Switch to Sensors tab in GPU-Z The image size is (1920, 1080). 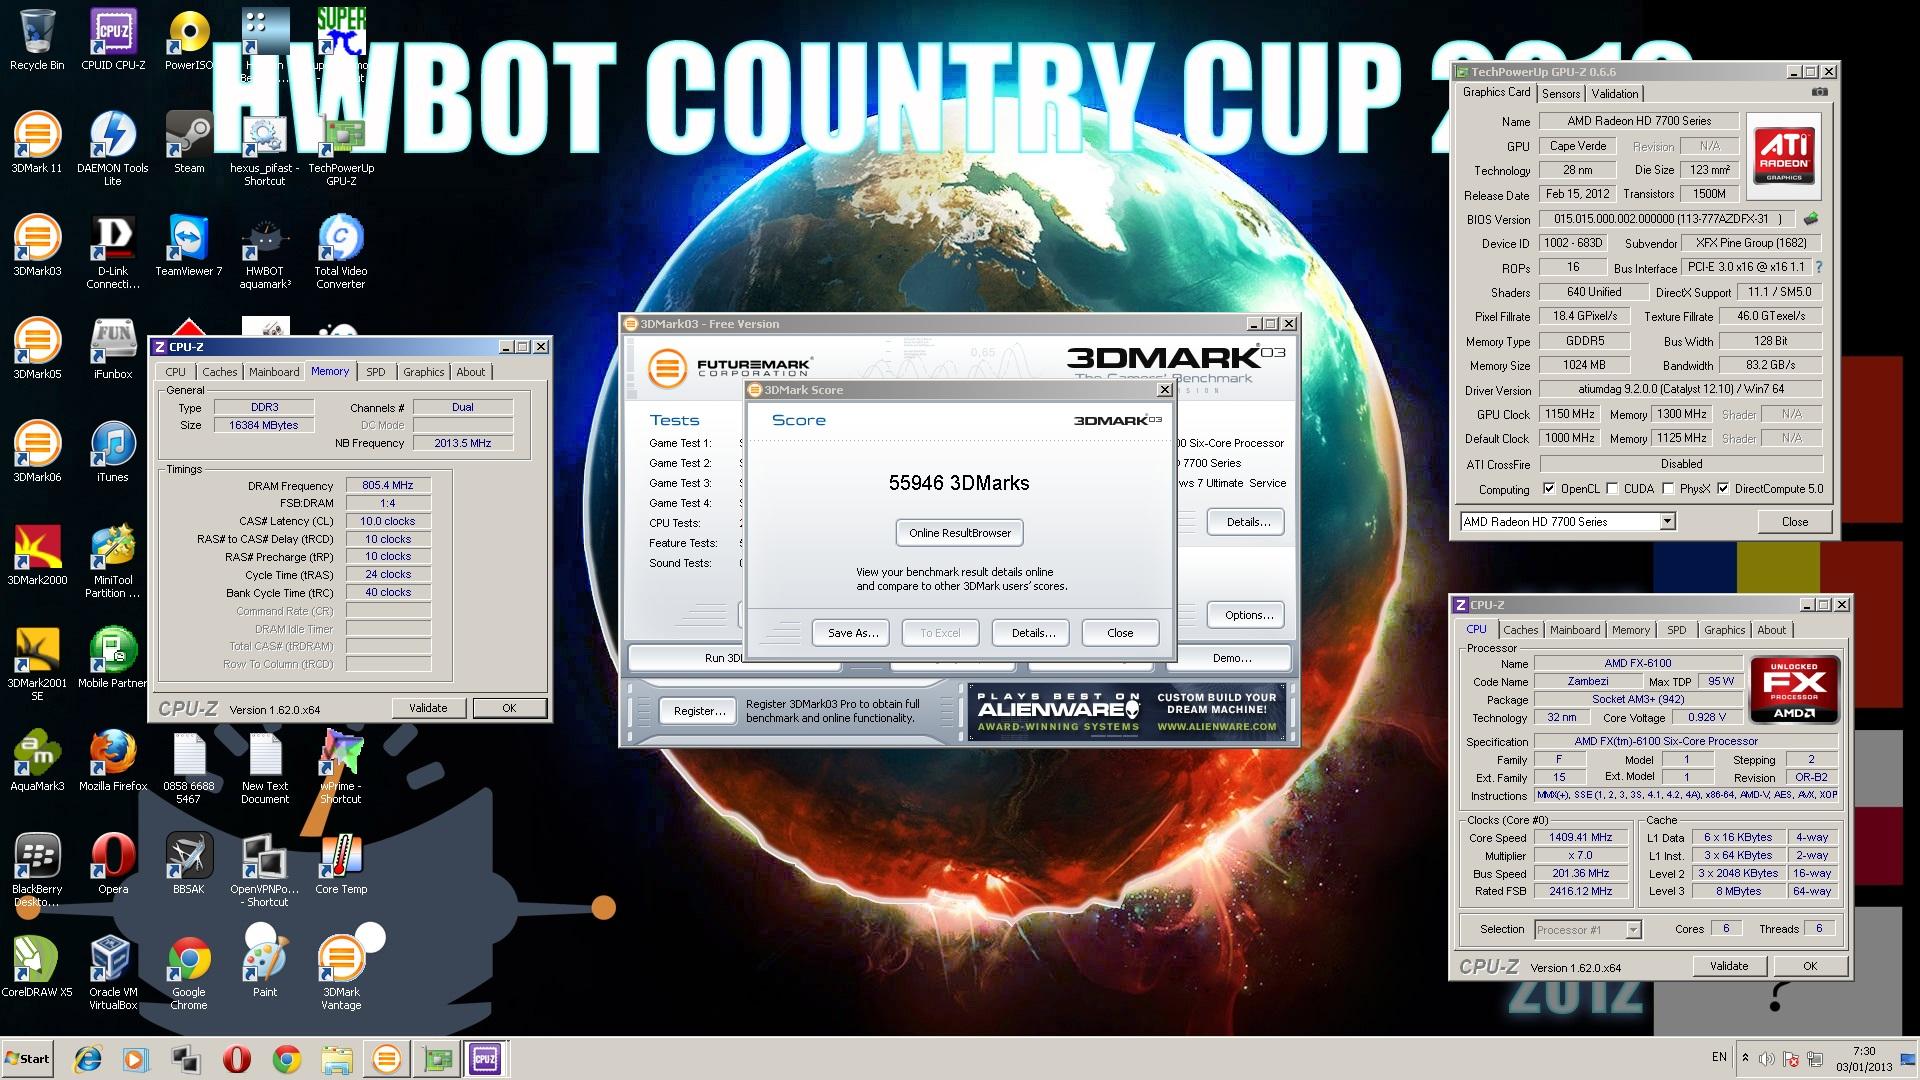[x=1561, y=93]
